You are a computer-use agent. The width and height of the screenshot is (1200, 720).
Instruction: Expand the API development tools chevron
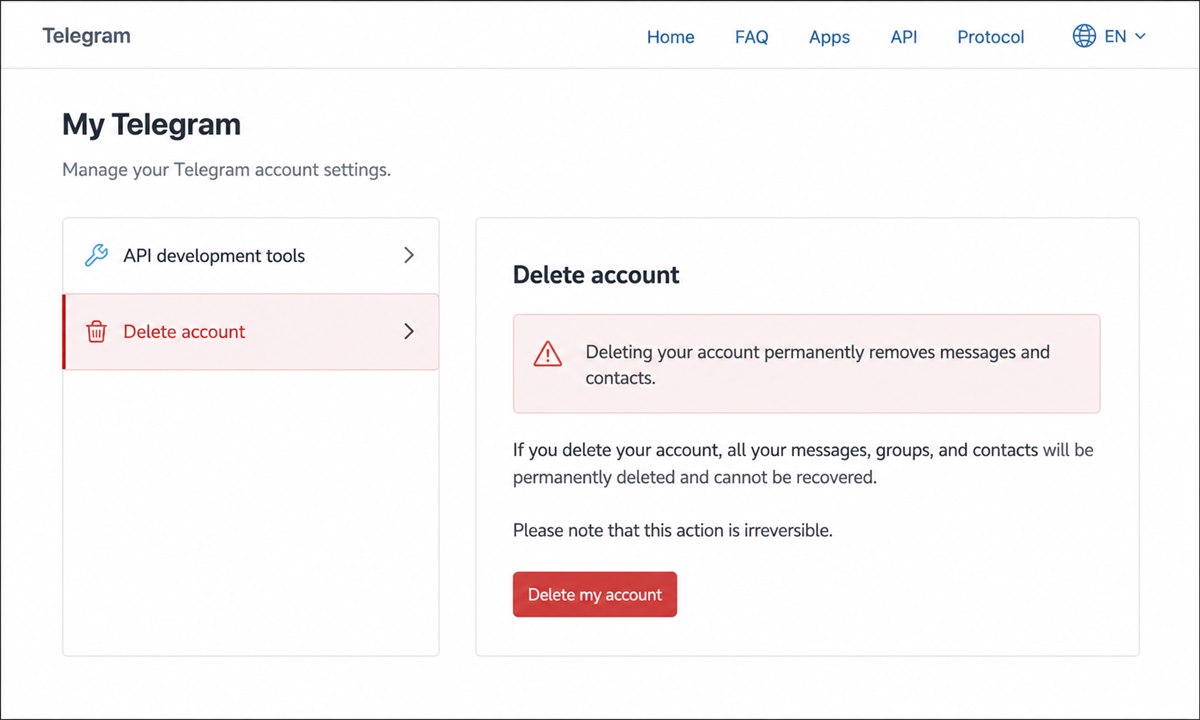tap(408, 255)
